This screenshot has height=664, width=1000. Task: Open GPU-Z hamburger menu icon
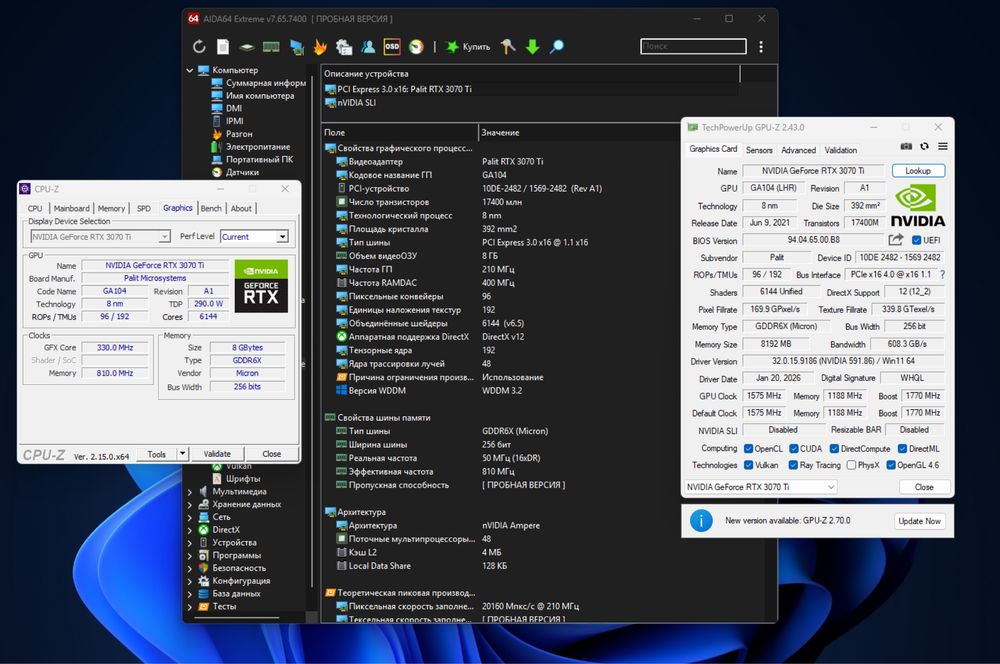[943, 146]
